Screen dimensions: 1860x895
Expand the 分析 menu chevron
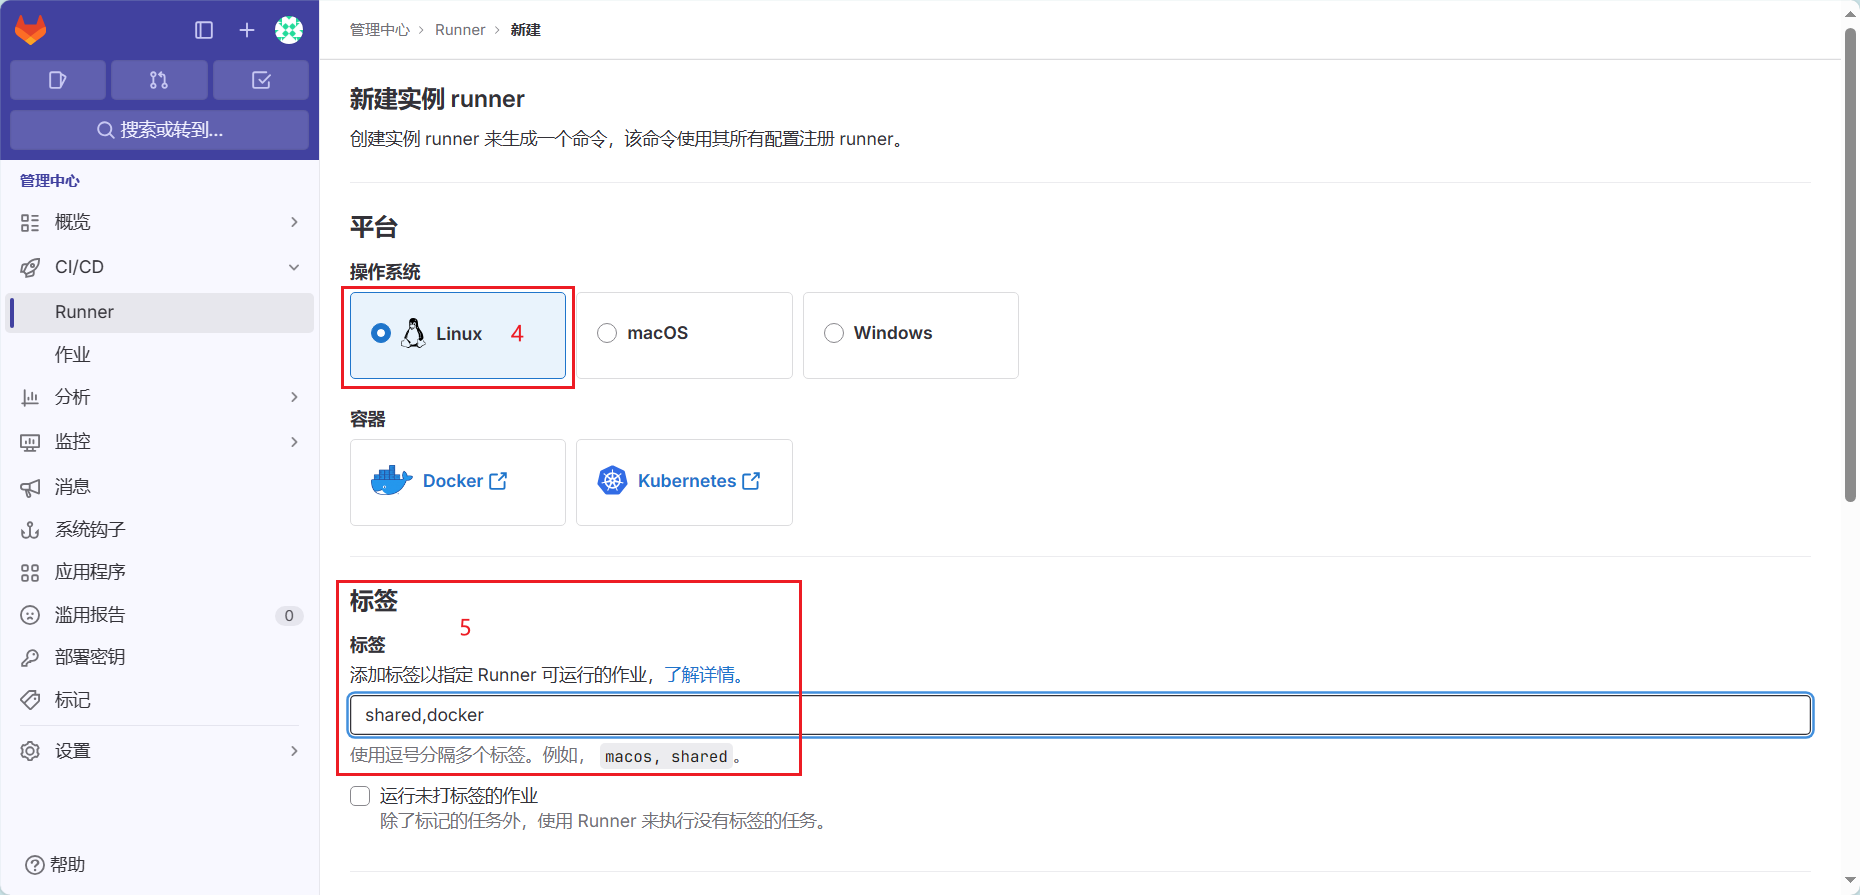tap(294, 397)
